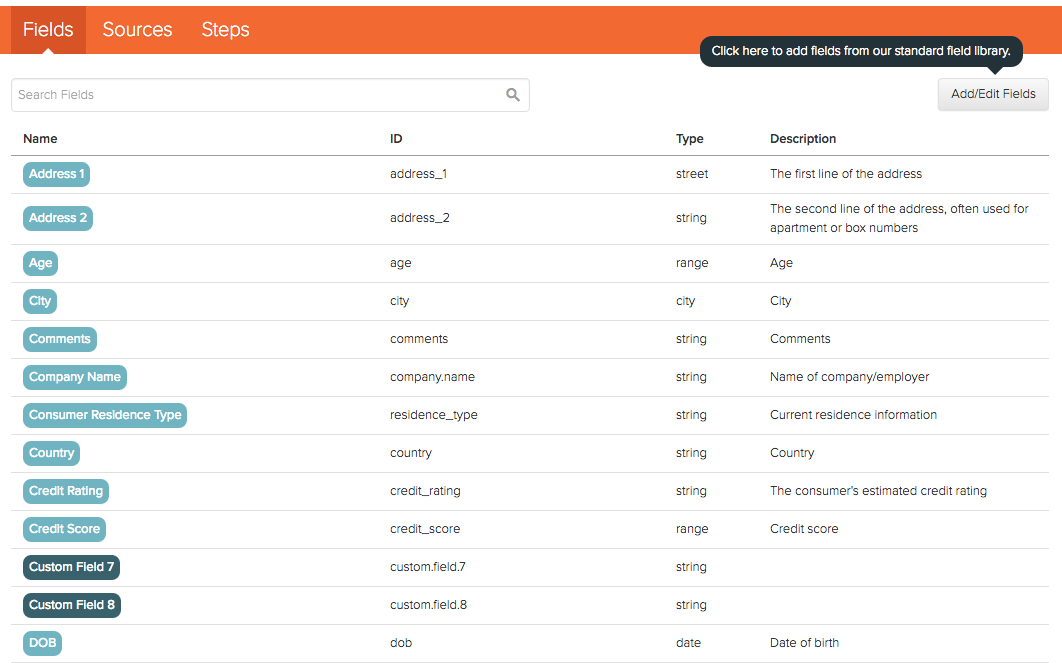
Task: Select the Consumer Residence Type pill
Action: [x=104, y=414]
